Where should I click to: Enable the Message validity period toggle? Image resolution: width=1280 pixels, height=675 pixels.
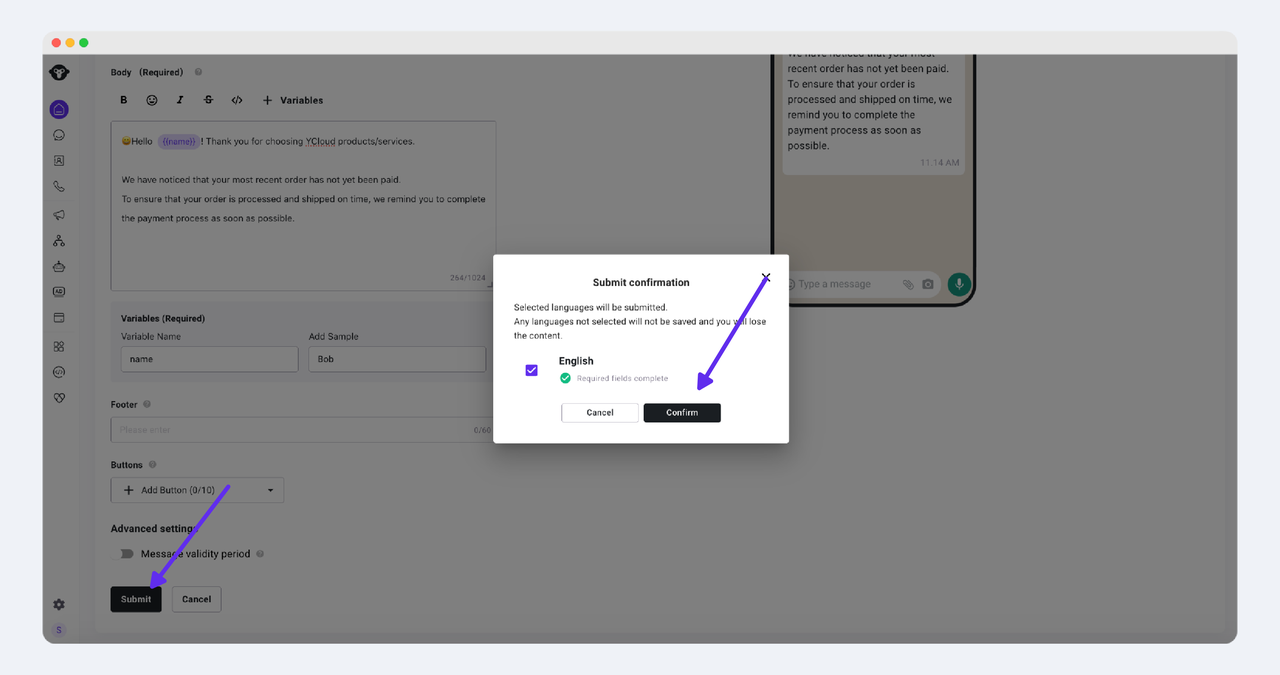click(127, 554)
